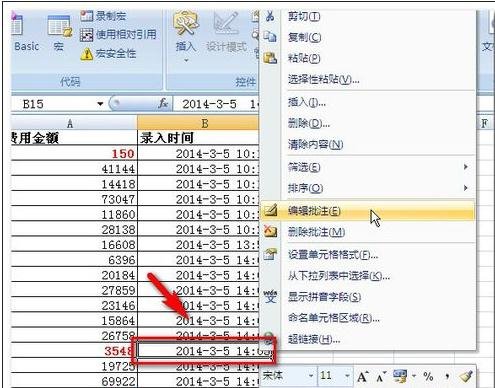This screenshot has height=388, width=495.
Task: Choose Sort (排序) menu entry
Action: click(x=368, y=188)
